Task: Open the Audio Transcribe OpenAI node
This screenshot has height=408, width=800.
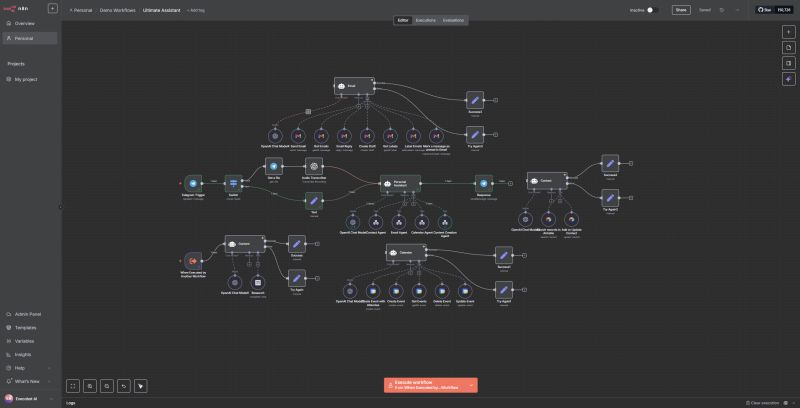Action: (x=314, y=166)
